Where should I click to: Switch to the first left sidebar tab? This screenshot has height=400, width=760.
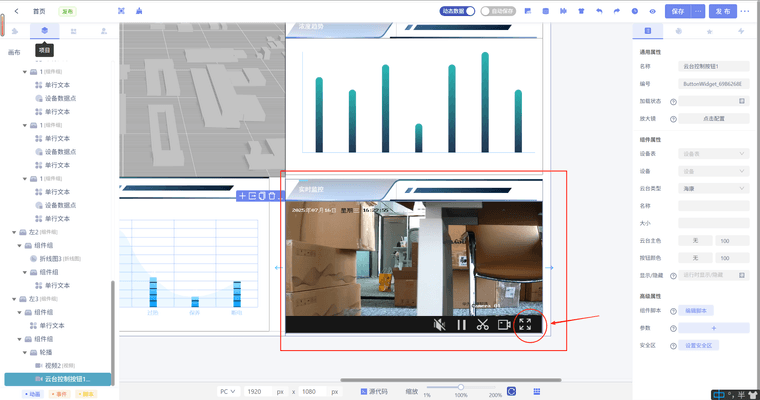click(15, 31)
